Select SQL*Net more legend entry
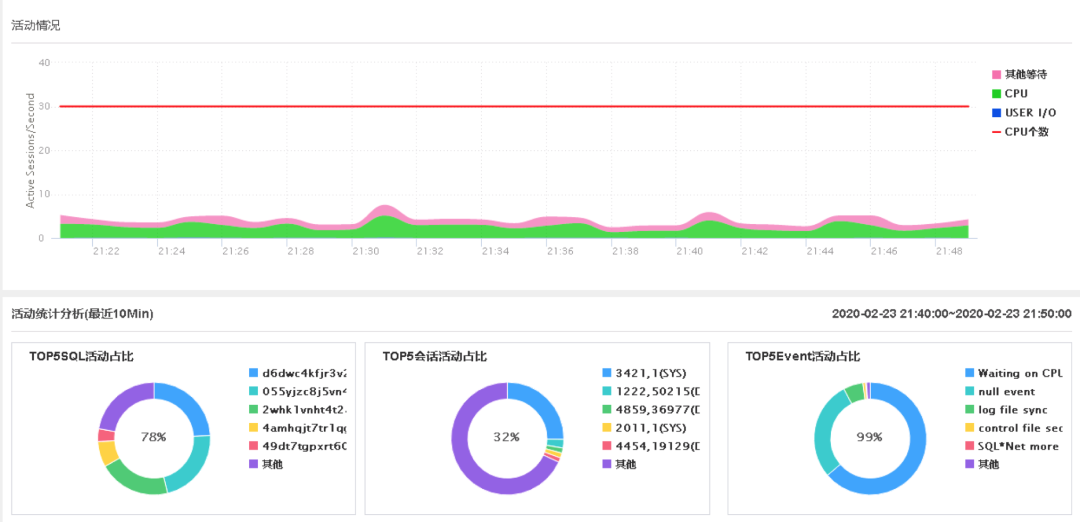This screenshot has height=522, width=1080. [1012, 446]
